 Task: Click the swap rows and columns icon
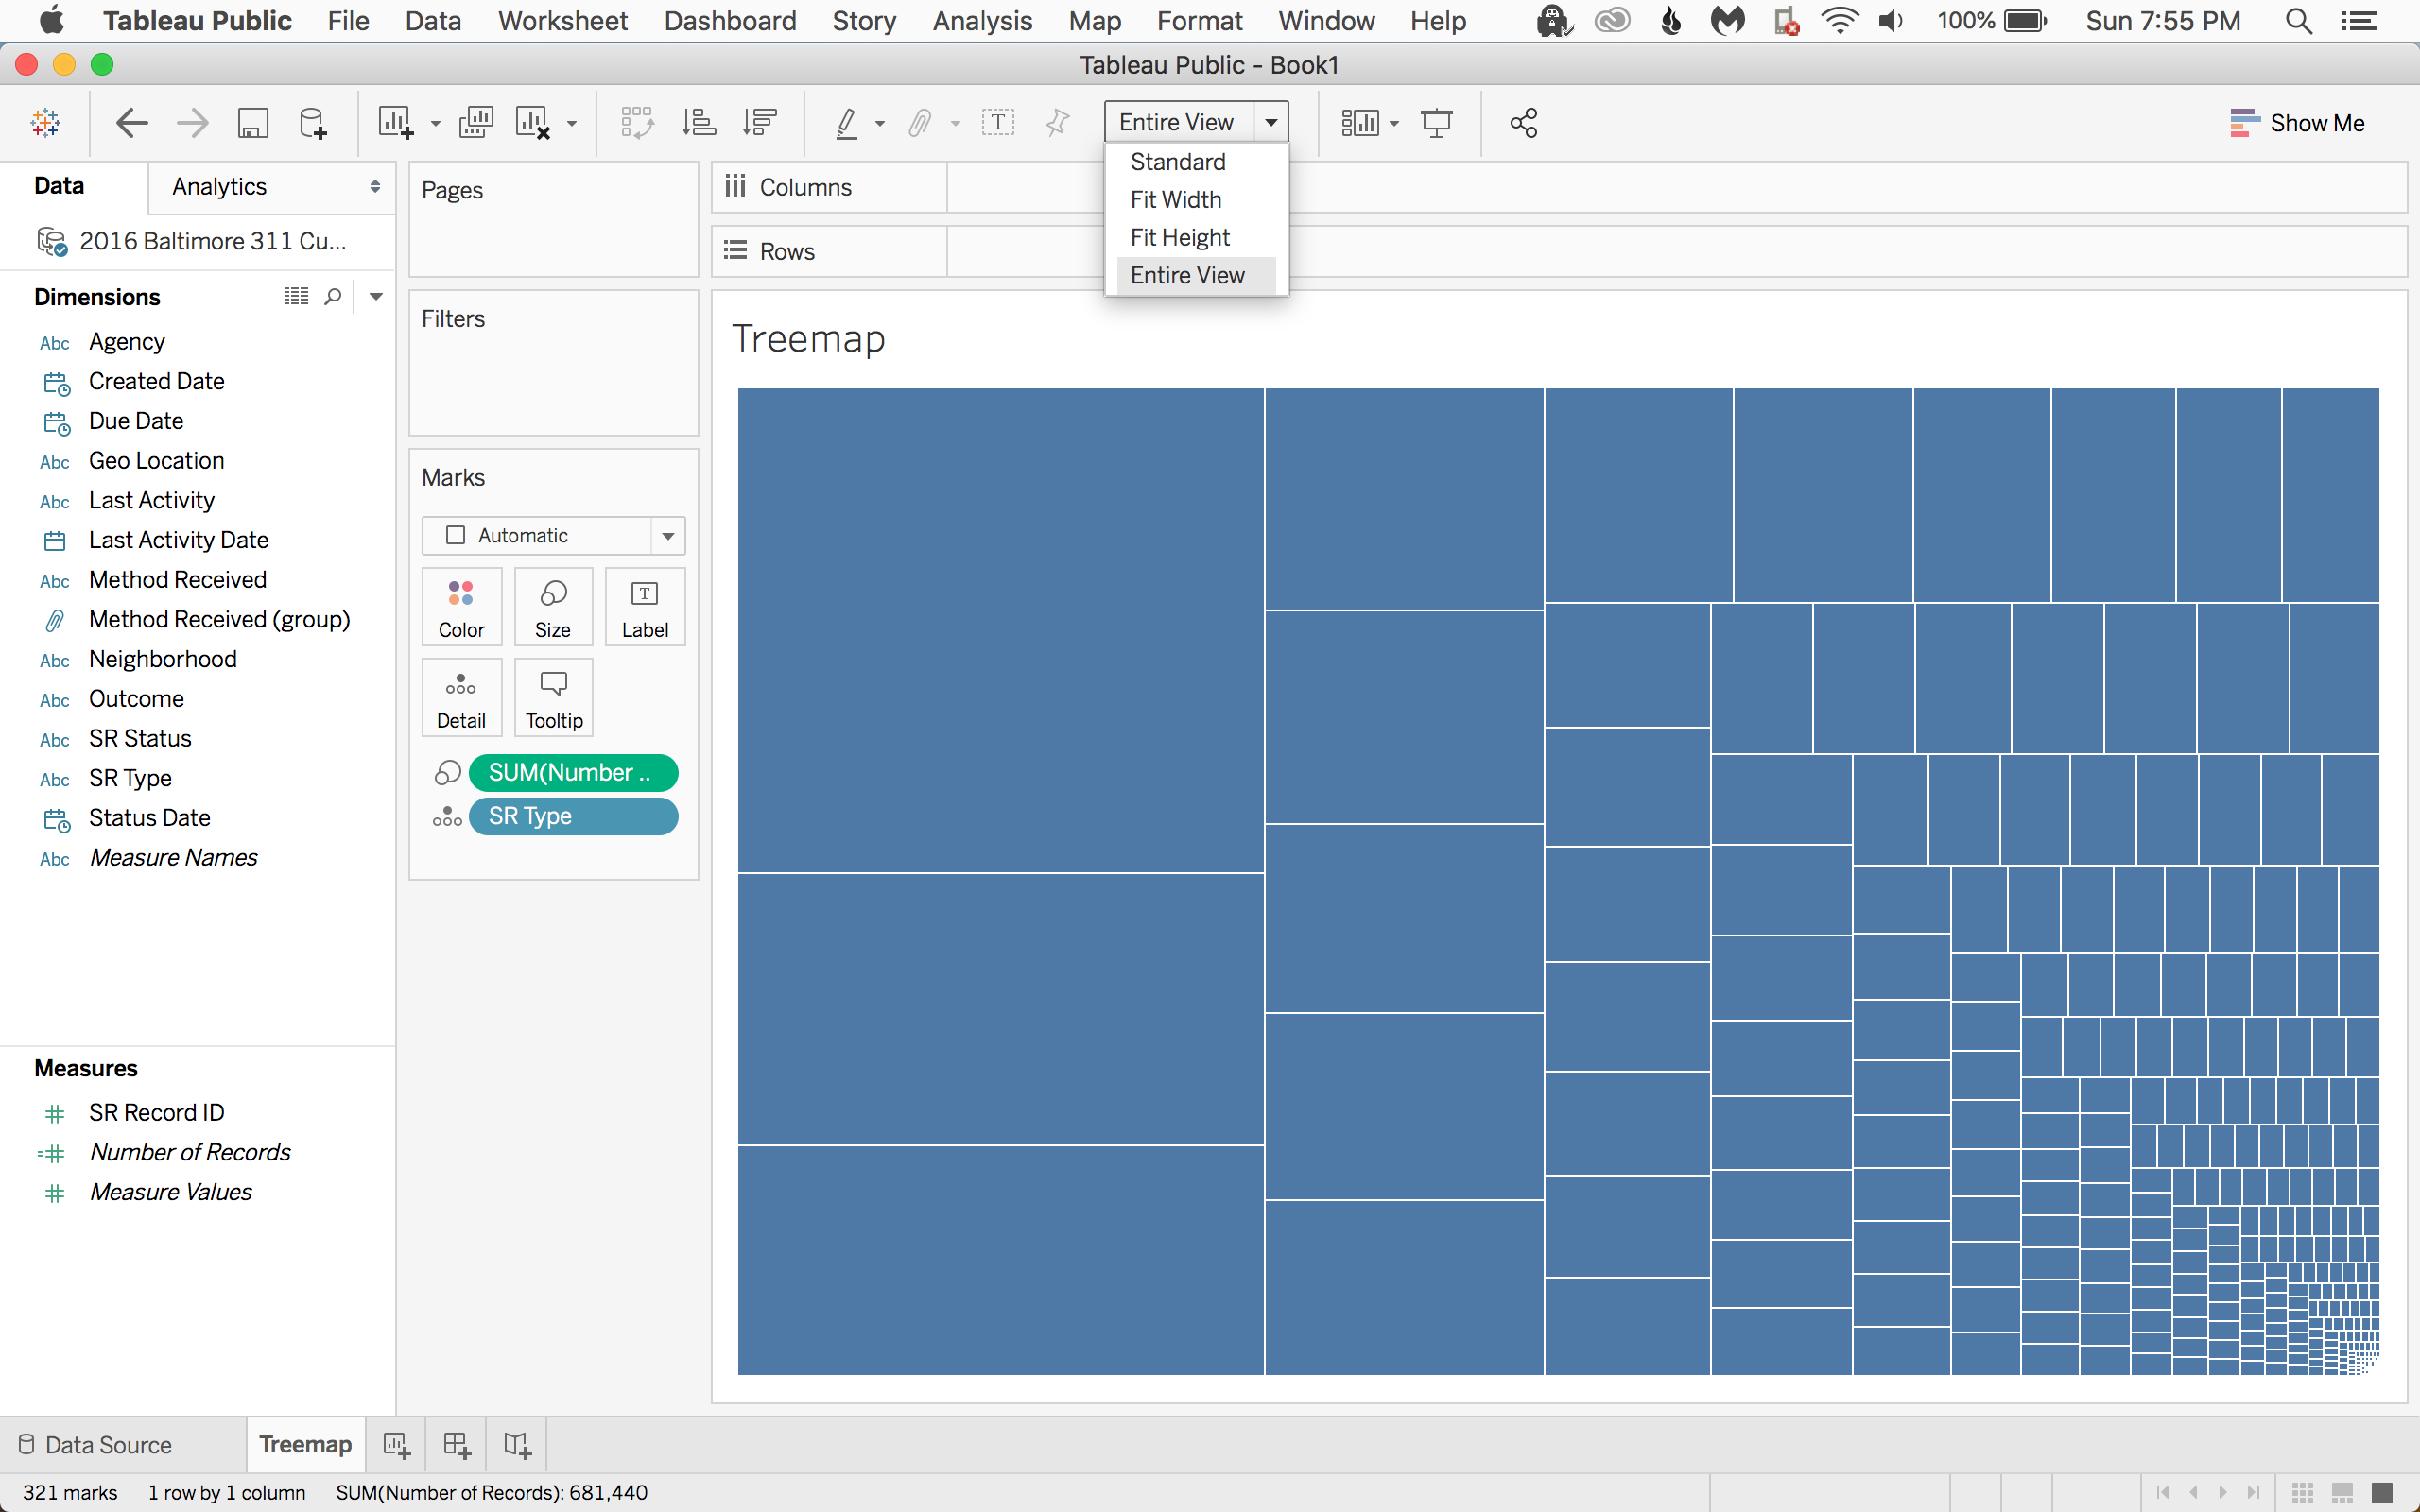[x=637, y=123]
